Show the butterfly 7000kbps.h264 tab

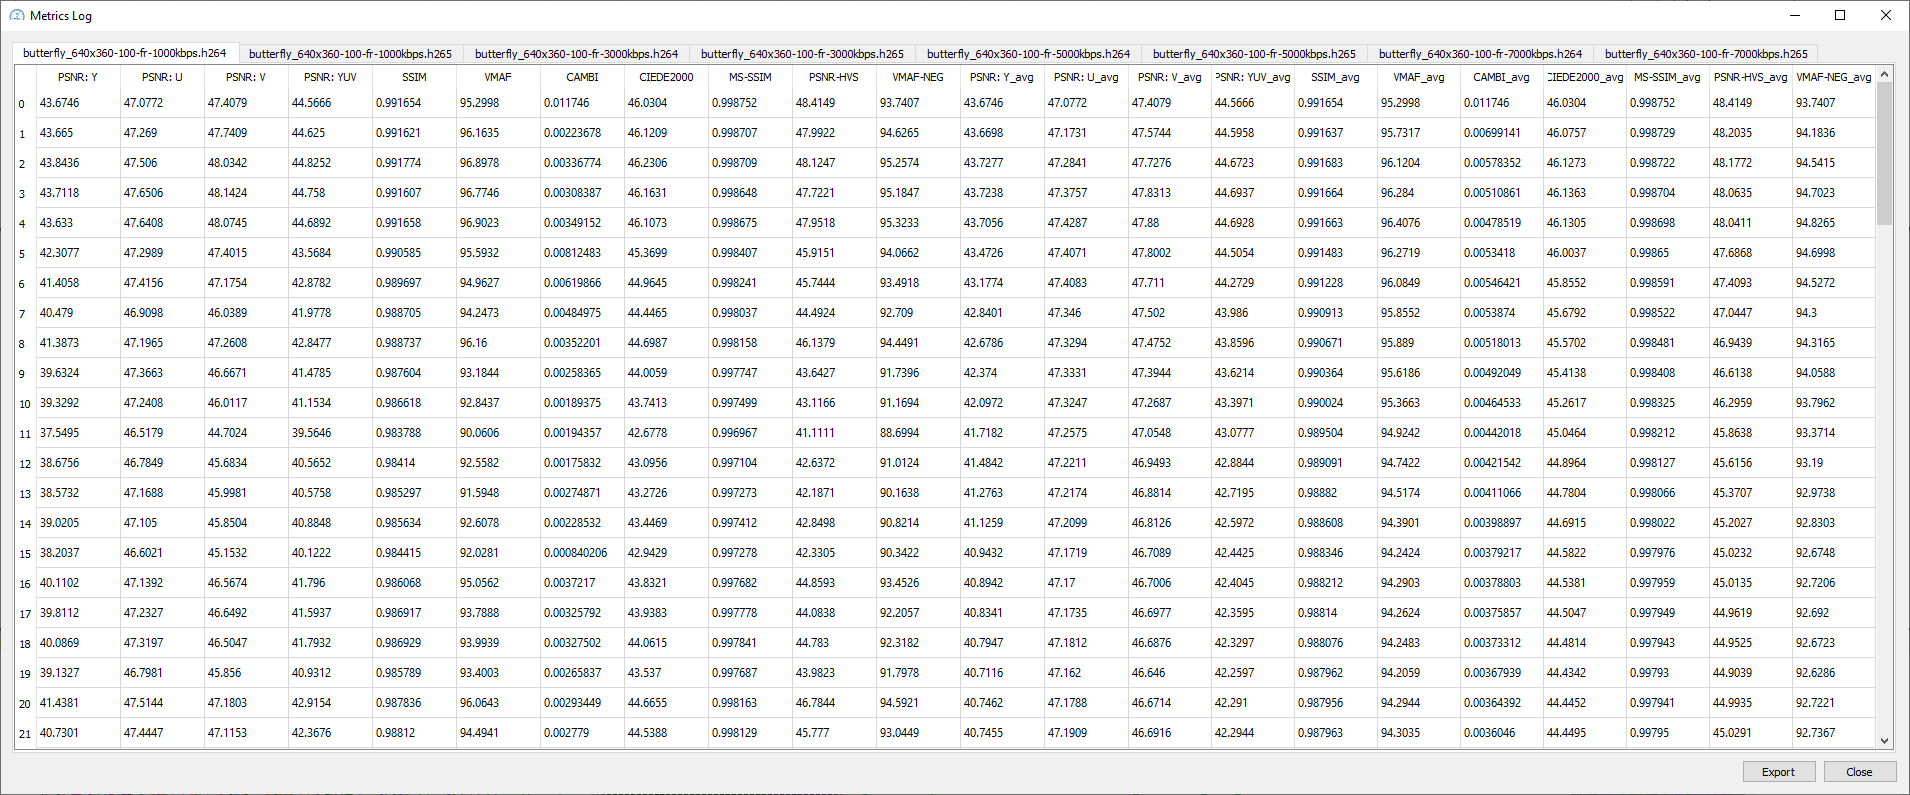(1480, 54)
